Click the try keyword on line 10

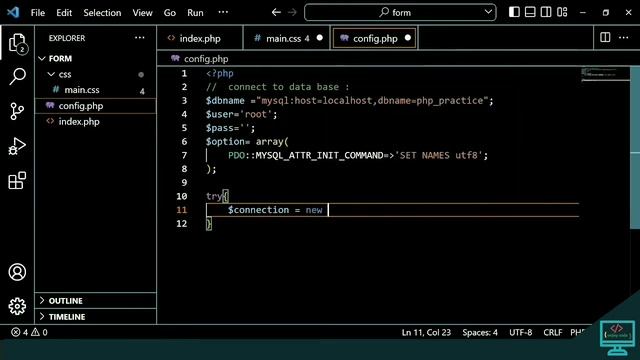(214, 196)
